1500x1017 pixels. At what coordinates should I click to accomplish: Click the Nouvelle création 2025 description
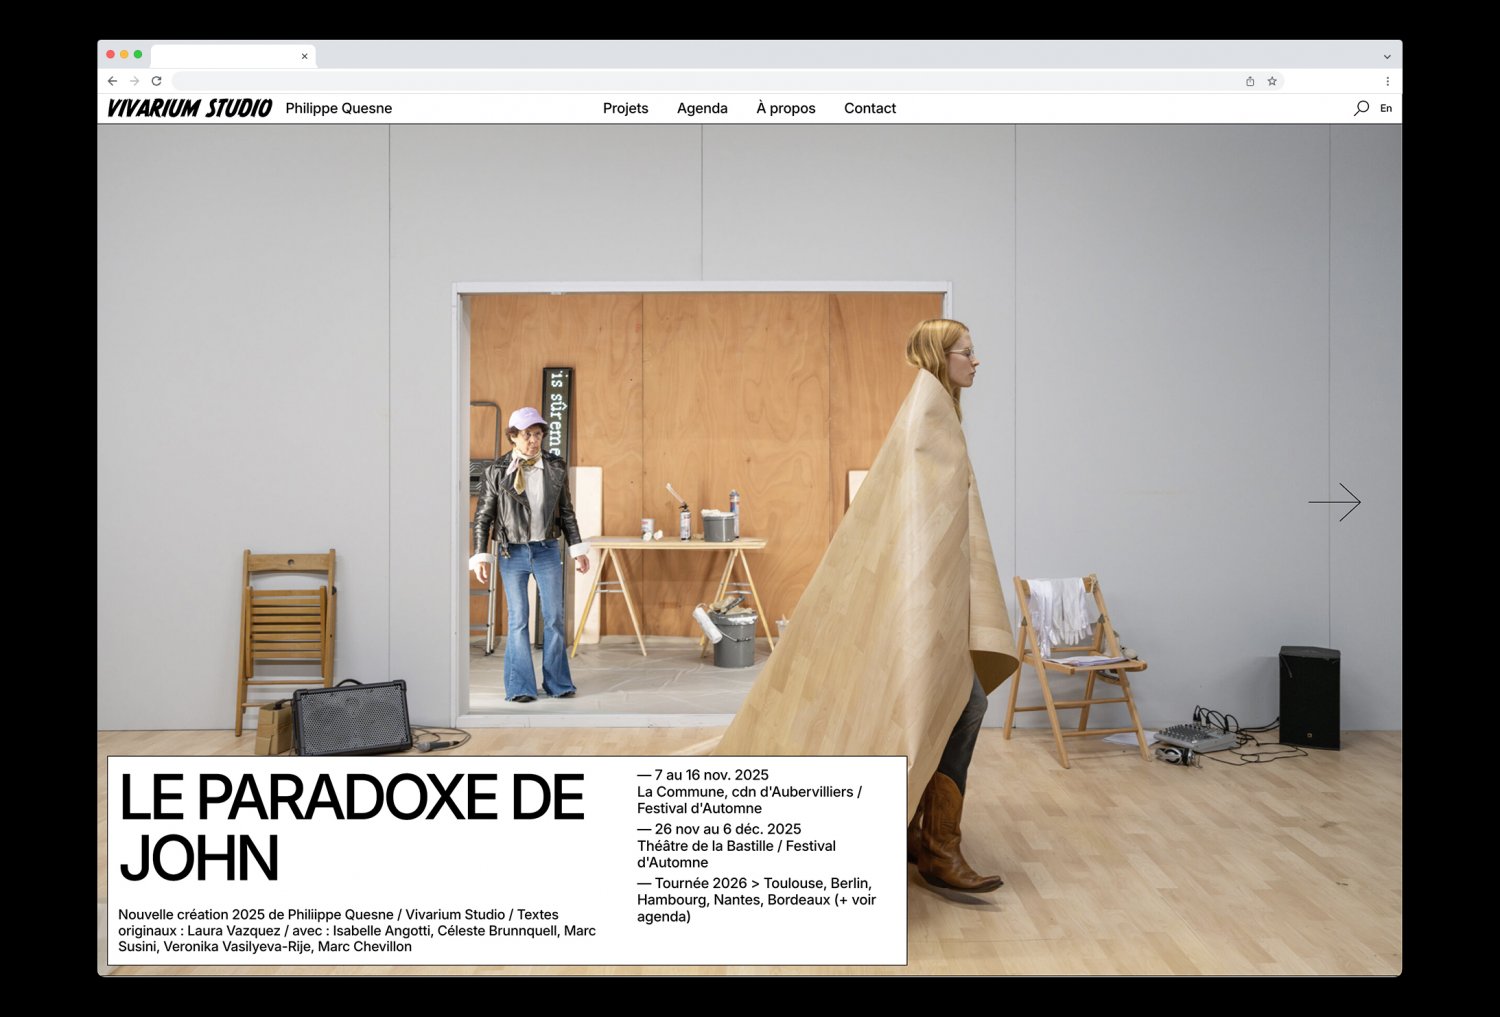(x=357, y=930)
